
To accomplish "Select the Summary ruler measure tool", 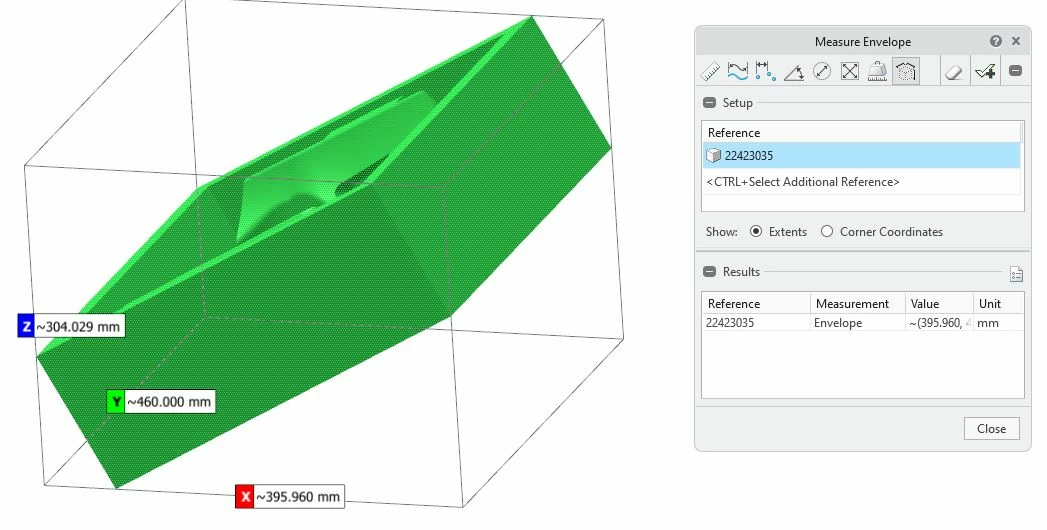I will pos(710,71).
